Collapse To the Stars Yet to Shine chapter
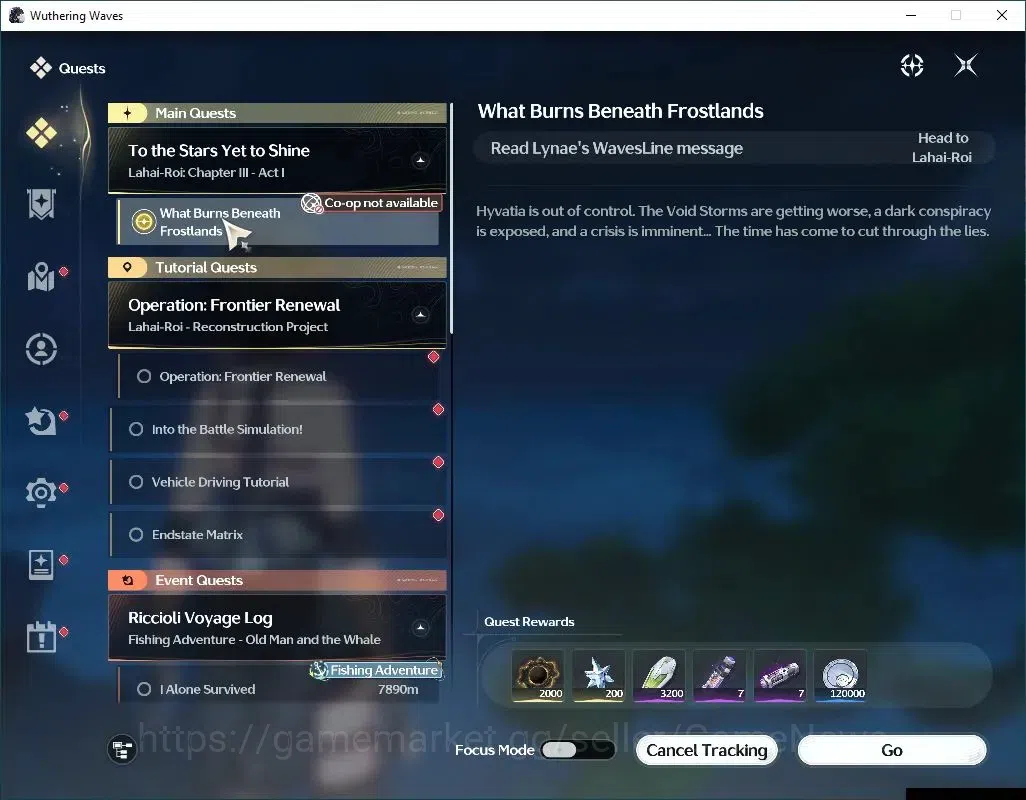 click(420, 160)
